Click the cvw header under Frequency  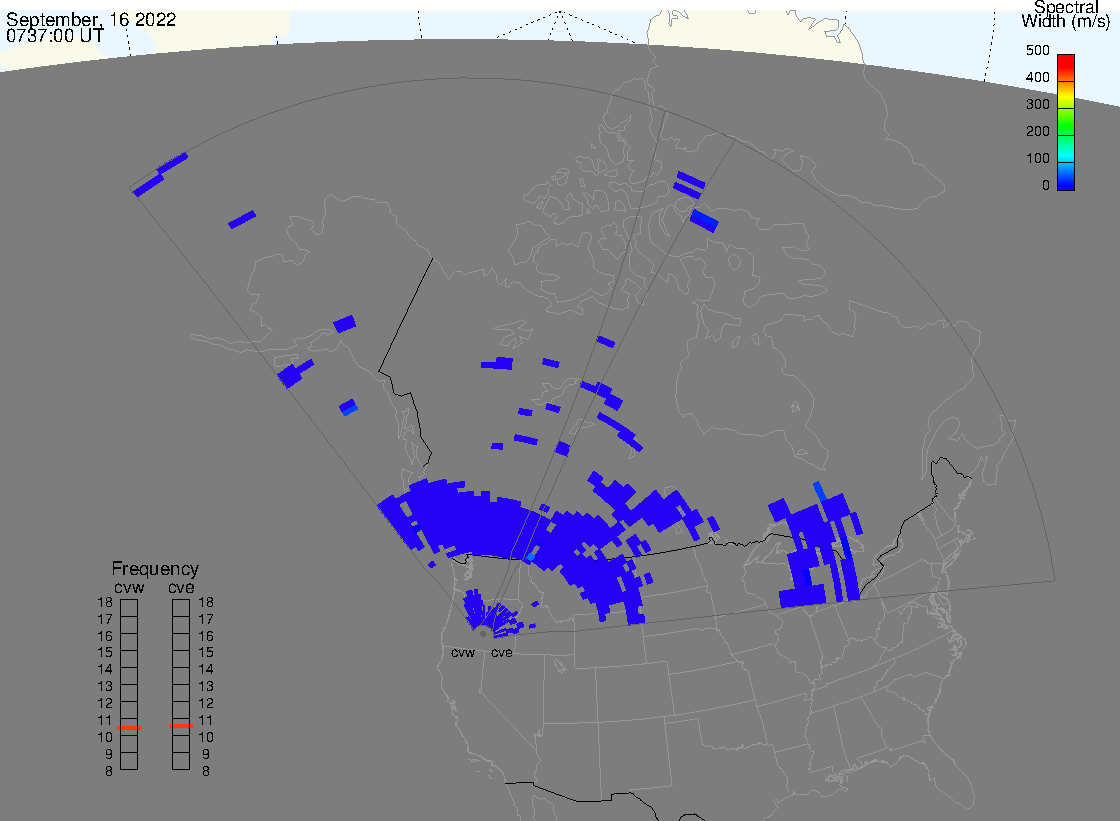tap(129, 587)
